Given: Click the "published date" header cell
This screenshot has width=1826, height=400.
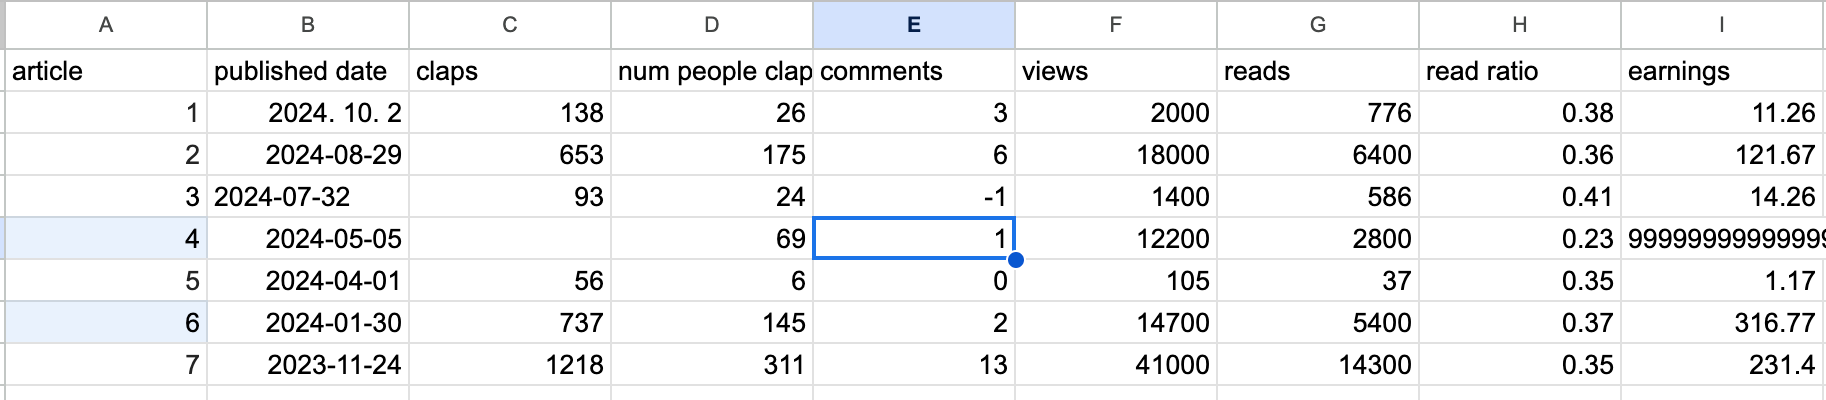Looking at the screenshot, I should click(x=308, y=71).
